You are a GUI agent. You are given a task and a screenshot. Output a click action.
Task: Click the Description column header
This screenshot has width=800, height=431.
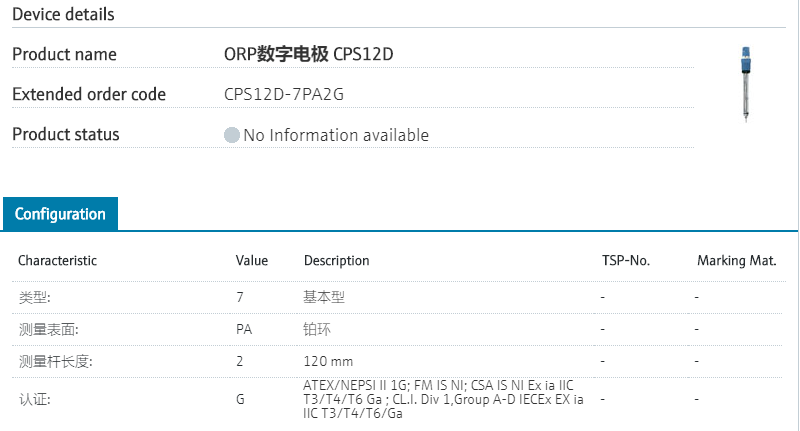(337, 260)
